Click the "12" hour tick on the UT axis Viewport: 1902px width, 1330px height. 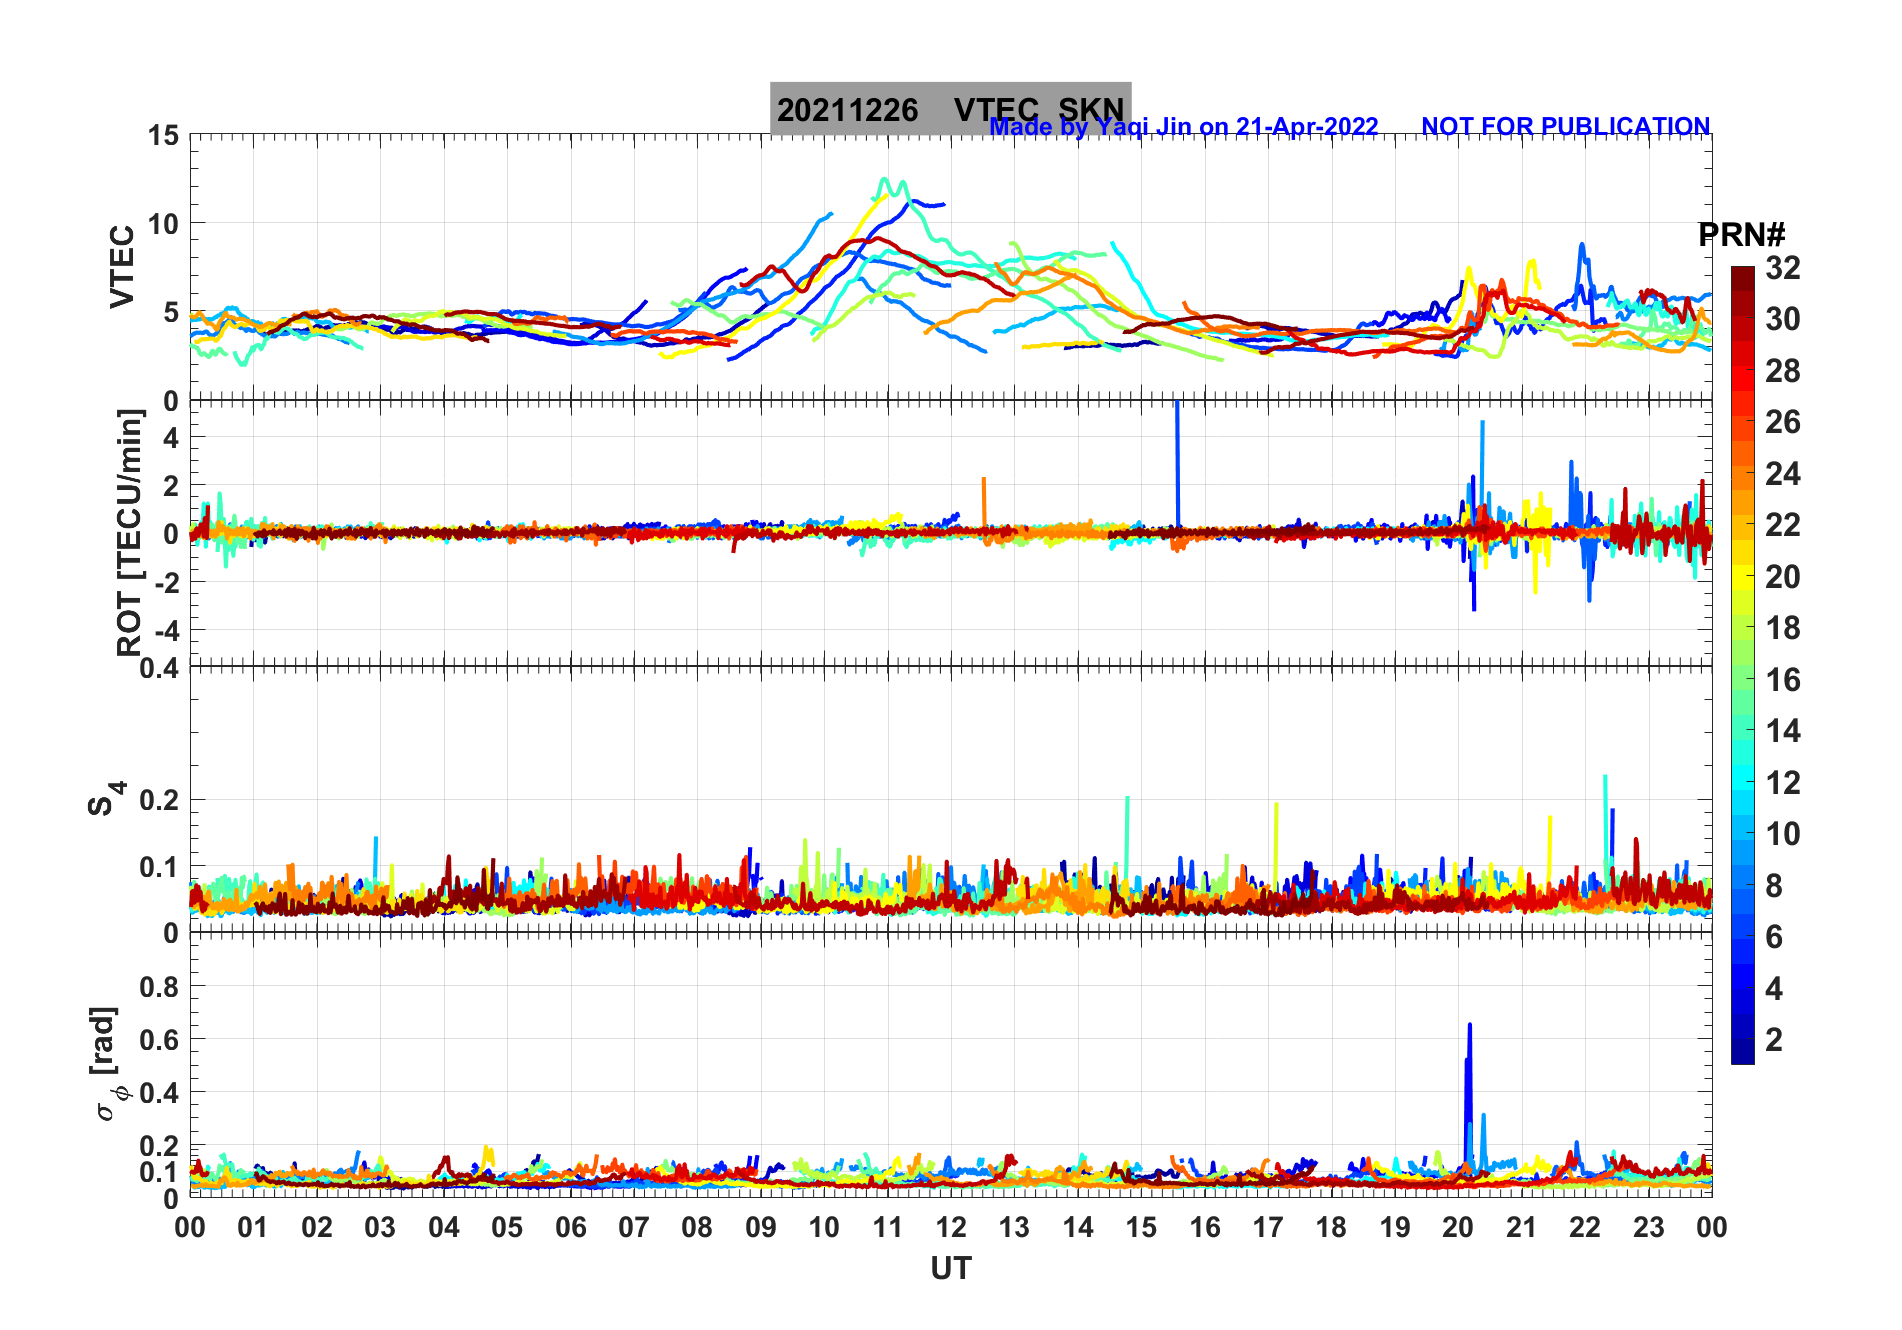(951, 1227)
